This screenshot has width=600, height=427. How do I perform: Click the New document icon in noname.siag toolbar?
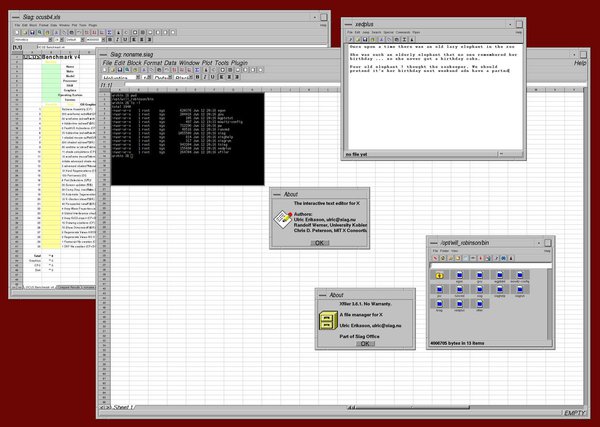(x=104, y=70)
